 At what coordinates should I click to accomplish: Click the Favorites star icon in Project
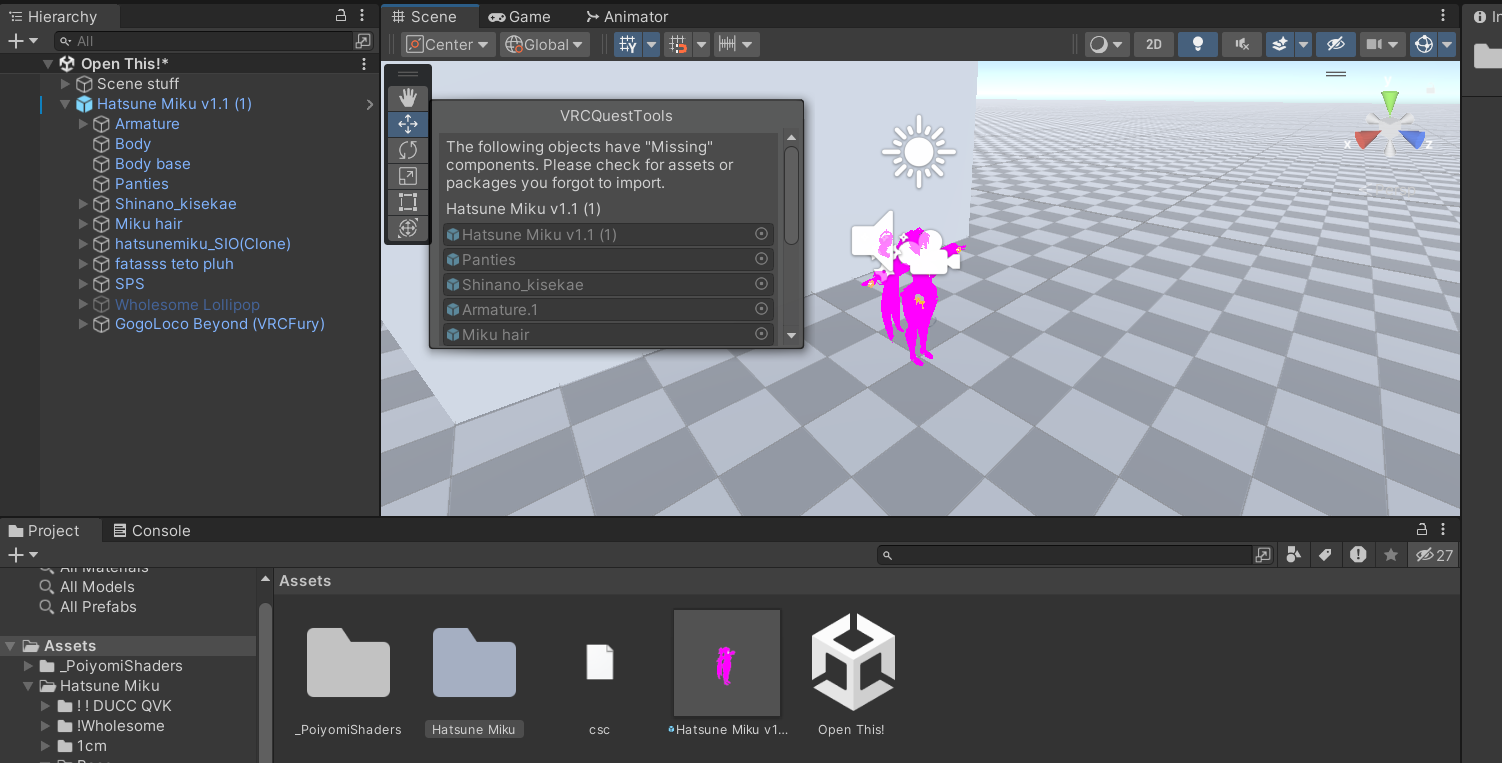click(x=1391, y=555)
